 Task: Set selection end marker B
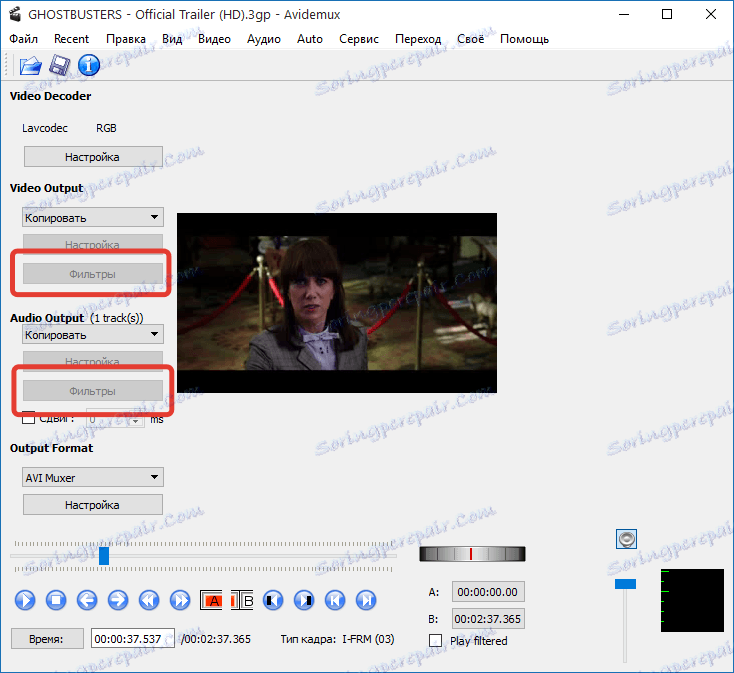click(x=242, y=600)
